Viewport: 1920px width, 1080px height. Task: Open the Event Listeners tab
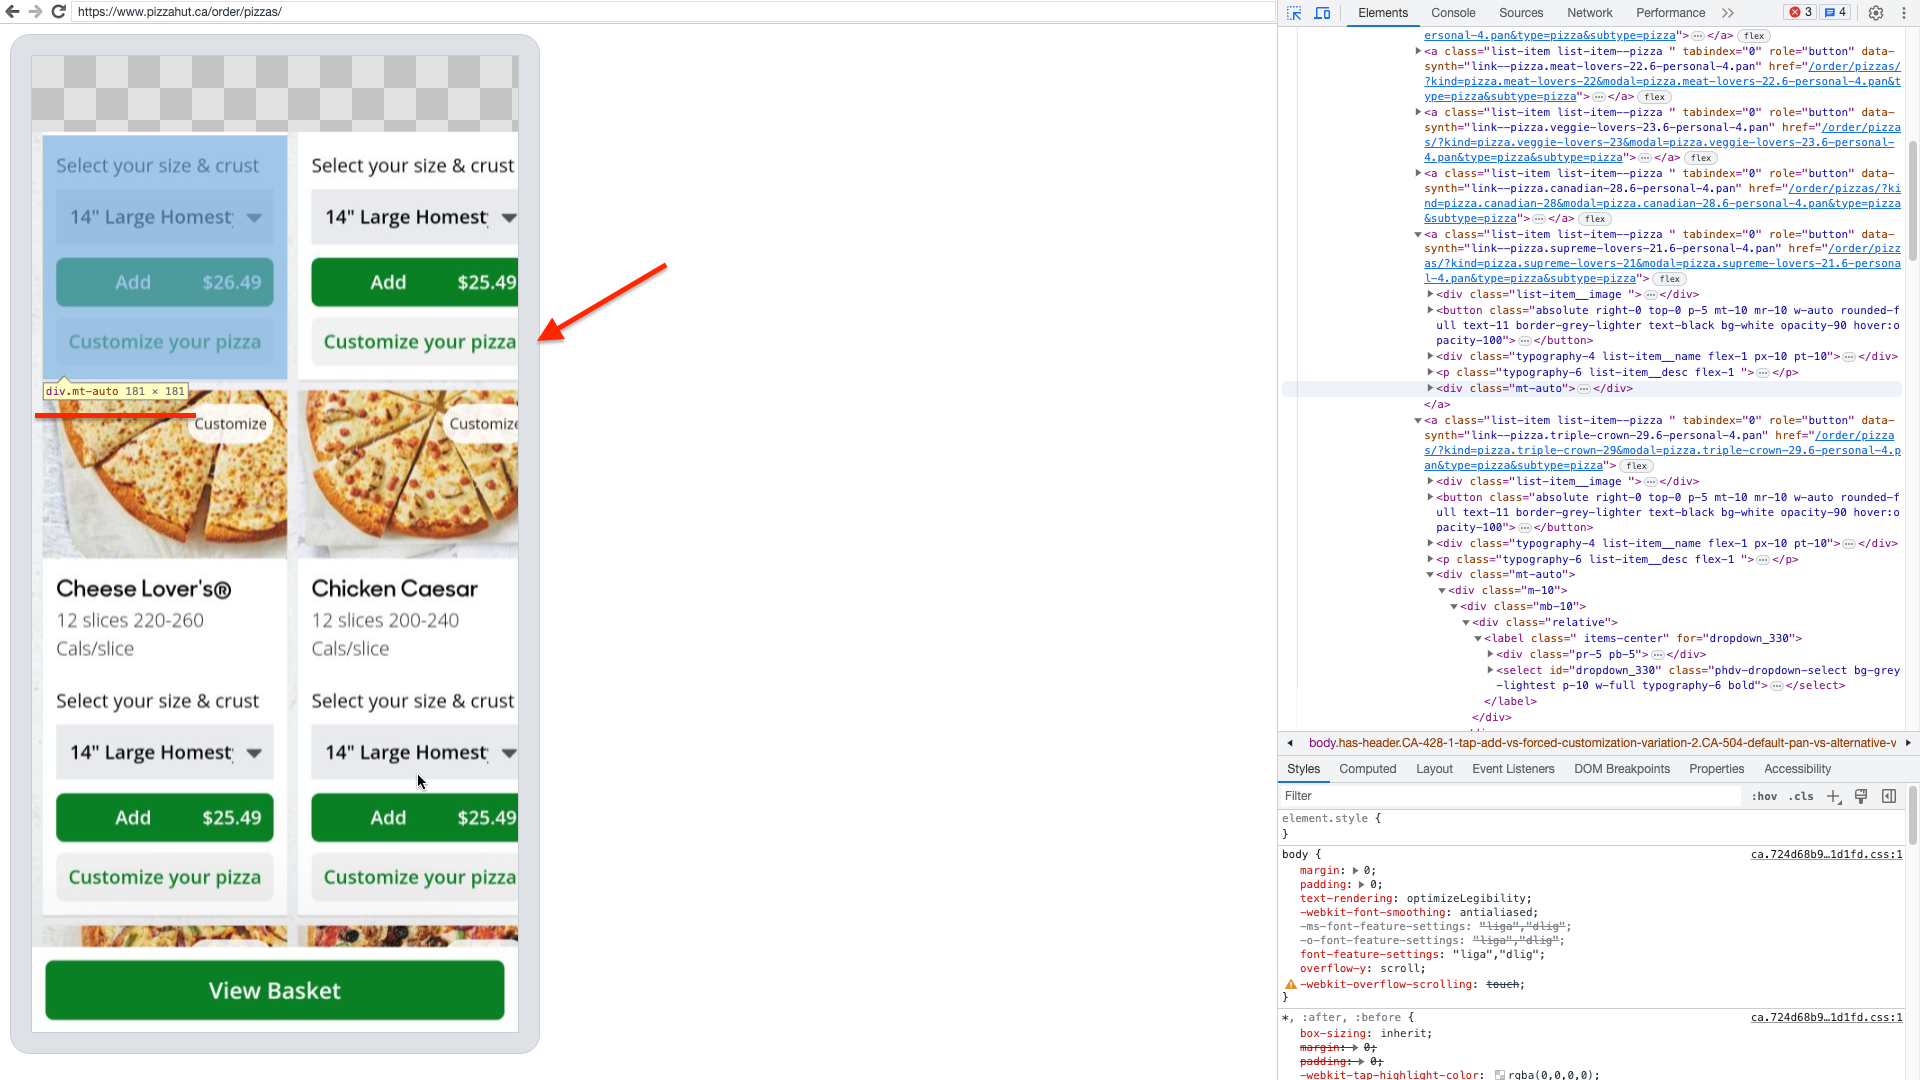click(x=1513, y=769)
